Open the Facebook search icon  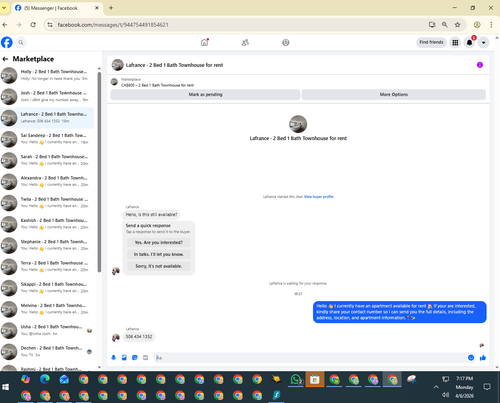pos(21,42)
